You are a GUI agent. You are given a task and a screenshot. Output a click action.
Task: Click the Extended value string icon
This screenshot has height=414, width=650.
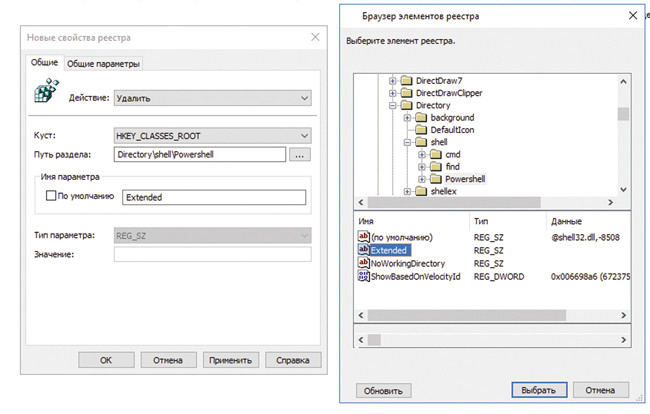coord(363,249)
